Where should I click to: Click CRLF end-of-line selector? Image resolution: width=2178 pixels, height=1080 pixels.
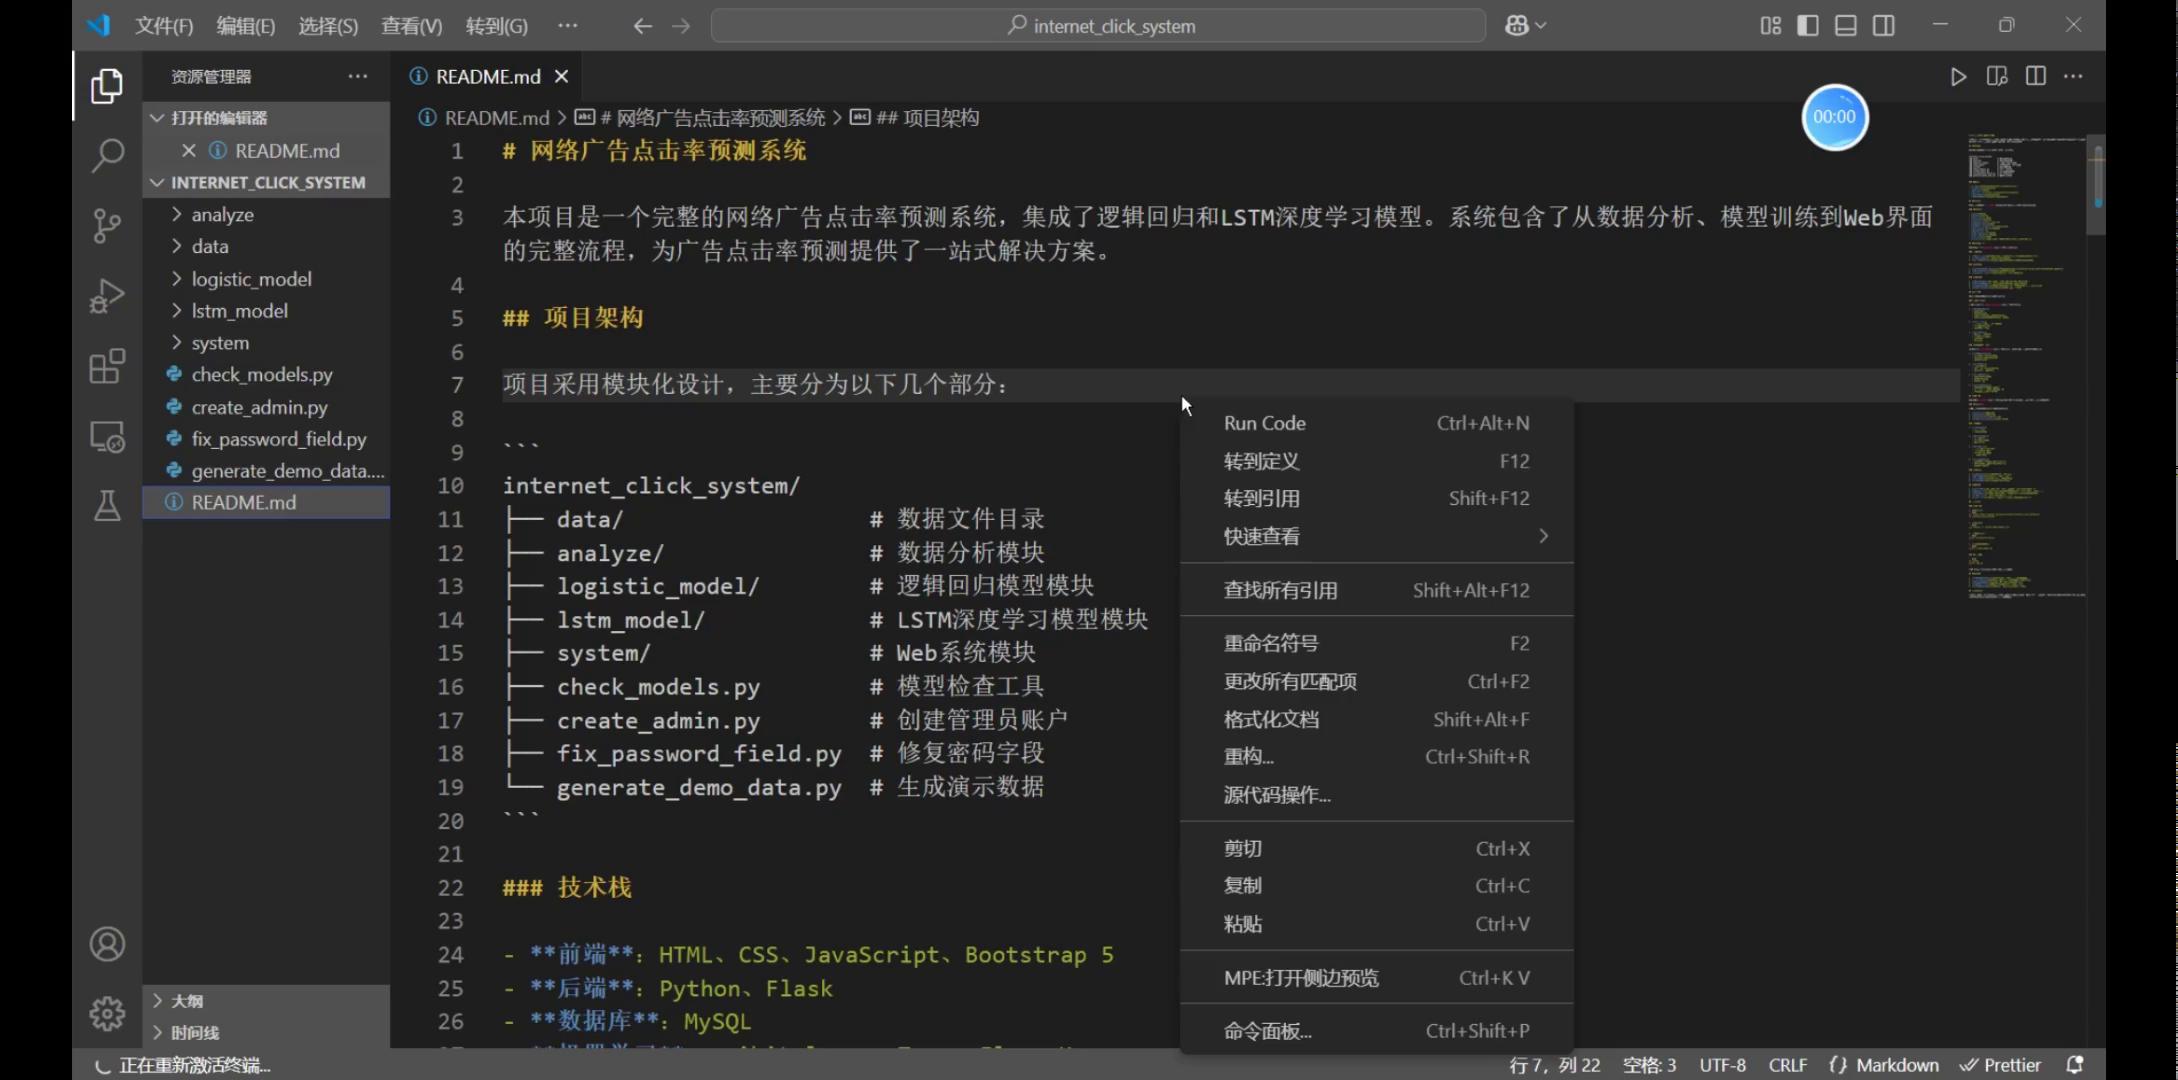click(x=1788, y=1065)
